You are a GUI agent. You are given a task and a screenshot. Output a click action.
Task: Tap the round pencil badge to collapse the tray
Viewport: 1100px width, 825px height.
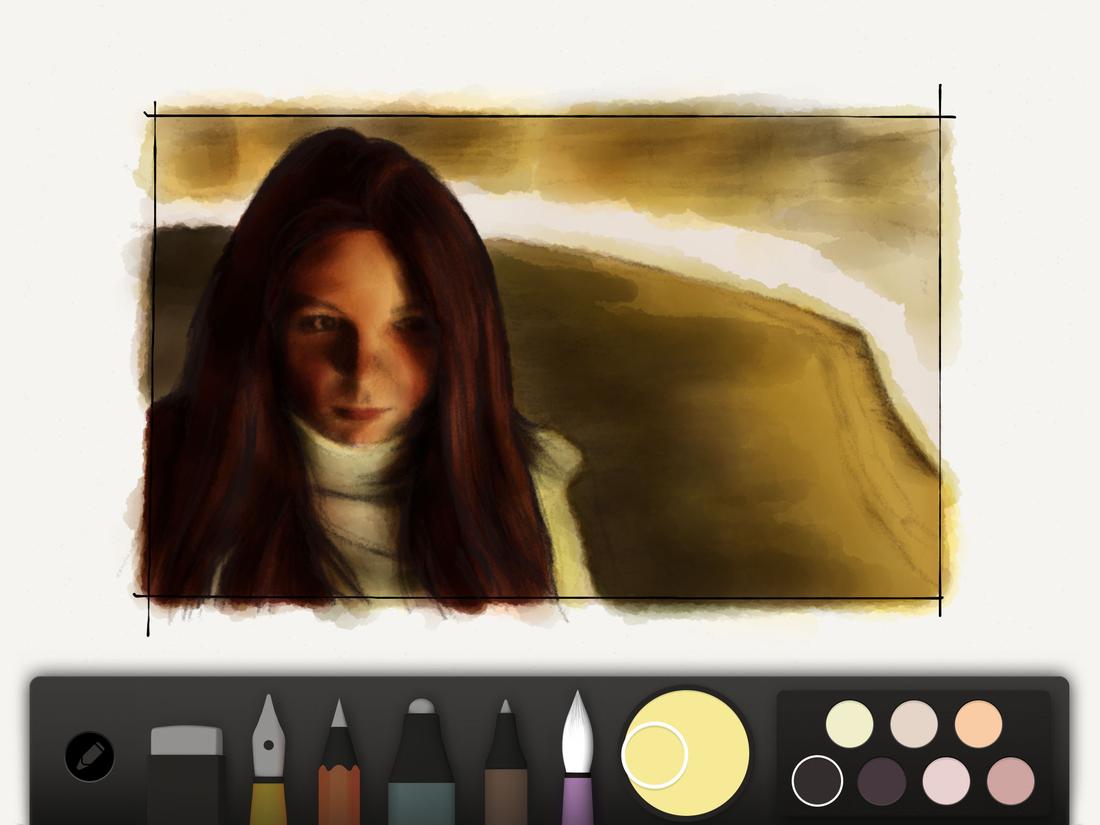coord(88,755)
